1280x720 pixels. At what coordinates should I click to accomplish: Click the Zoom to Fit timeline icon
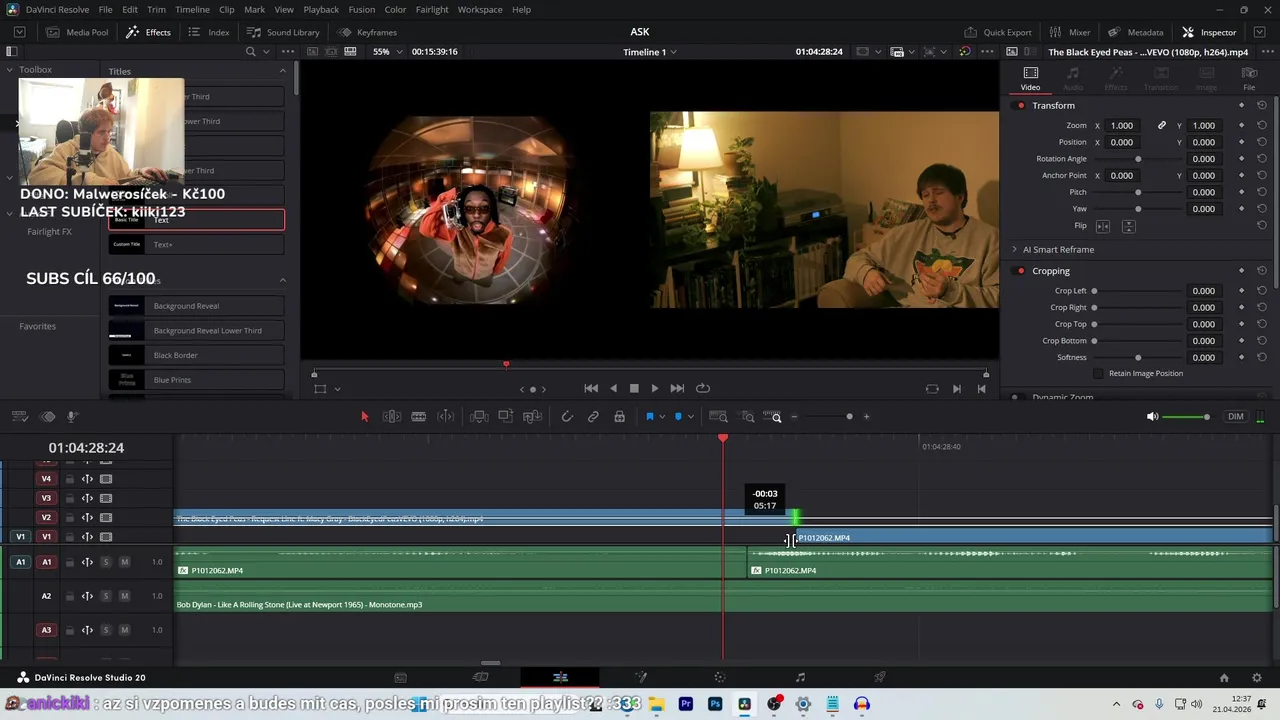pos(718,417)
